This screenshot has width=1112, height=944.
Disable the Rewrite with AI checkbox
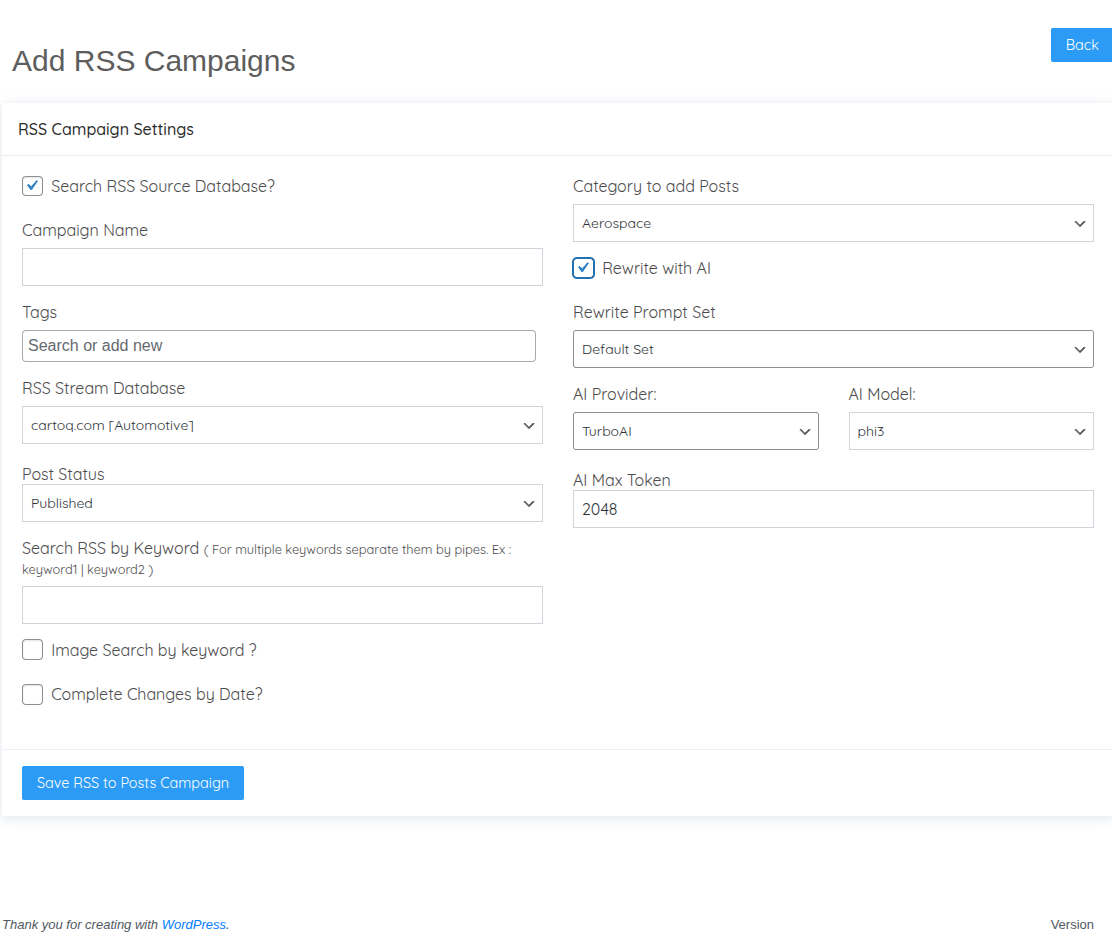pyautogui.click(x=584, y=268)
